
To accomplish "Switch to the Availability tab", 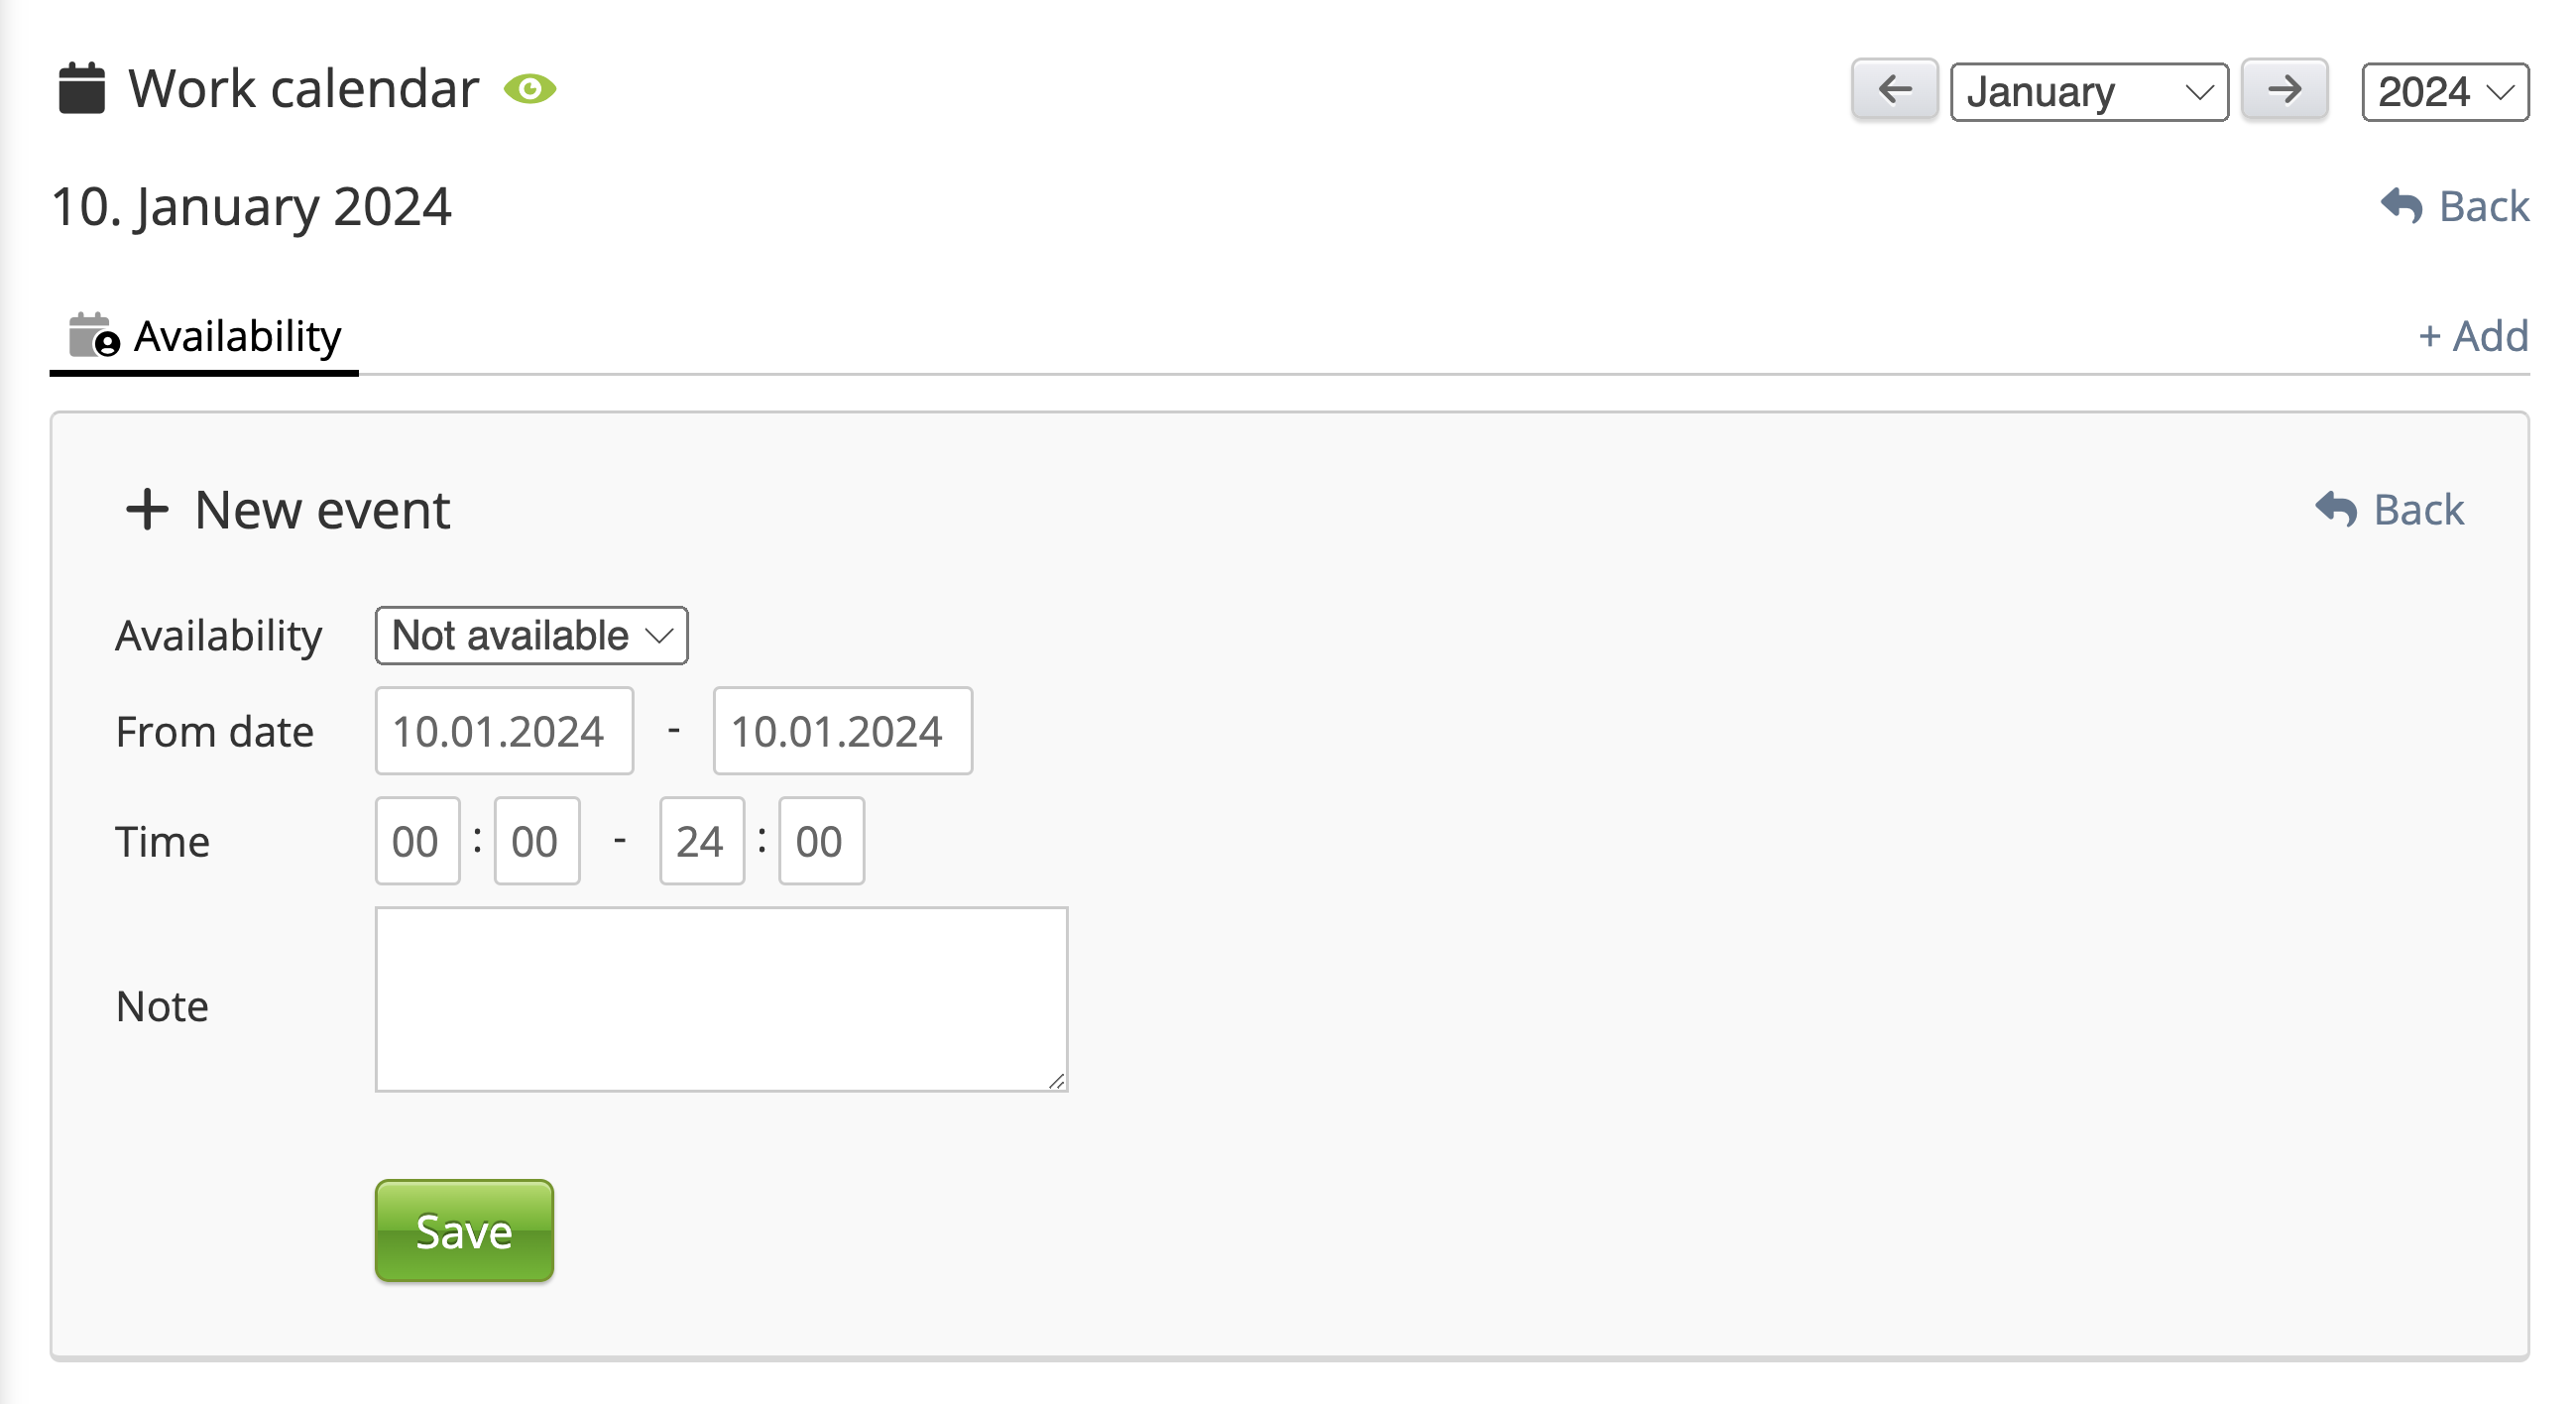I will (x=205, y=336).
